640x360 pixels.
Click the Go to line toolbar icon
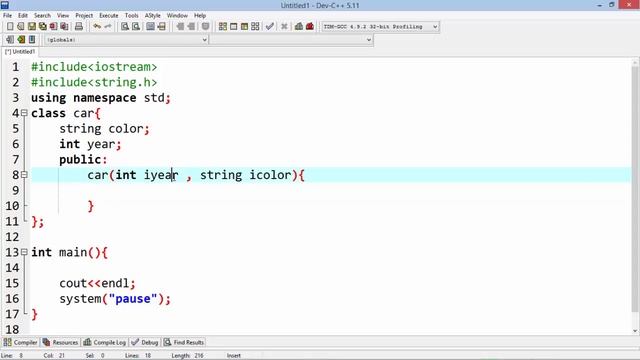(x=162, y=27)
